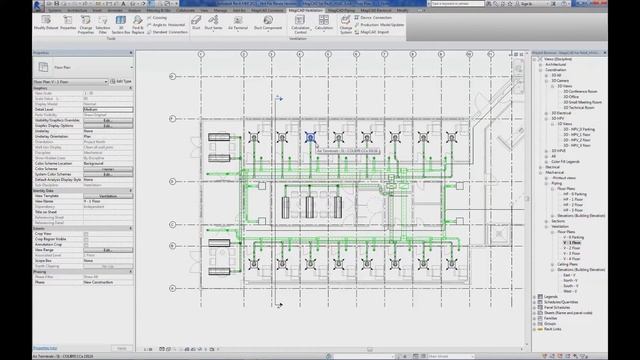This screenshot has height=360, width=640.
Task: Click the View Name field
Action: pyautogui.click(x=108, y=201)
